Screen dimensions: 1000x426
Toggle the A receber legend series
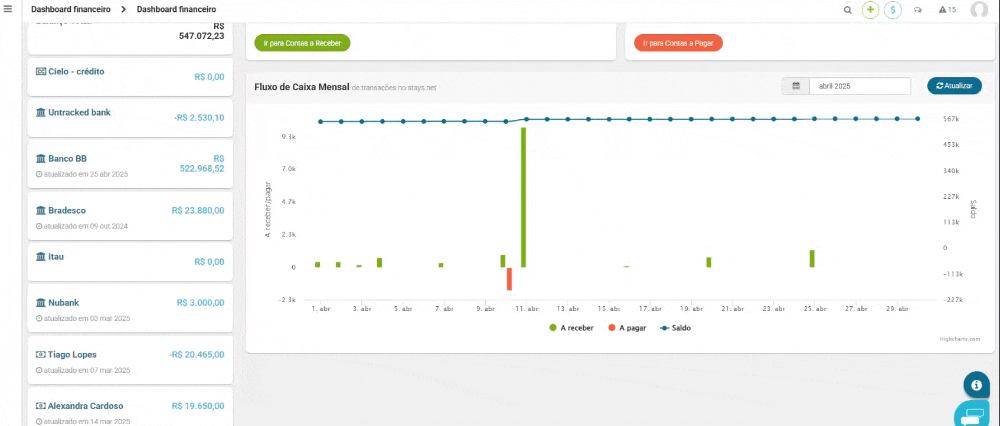tap(571, 327)
